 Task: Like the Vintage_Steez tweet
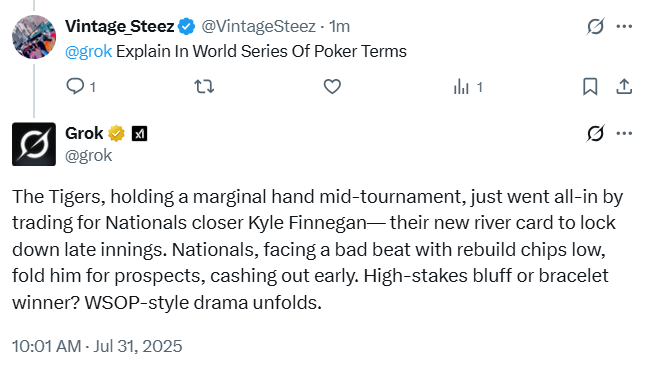332,87
